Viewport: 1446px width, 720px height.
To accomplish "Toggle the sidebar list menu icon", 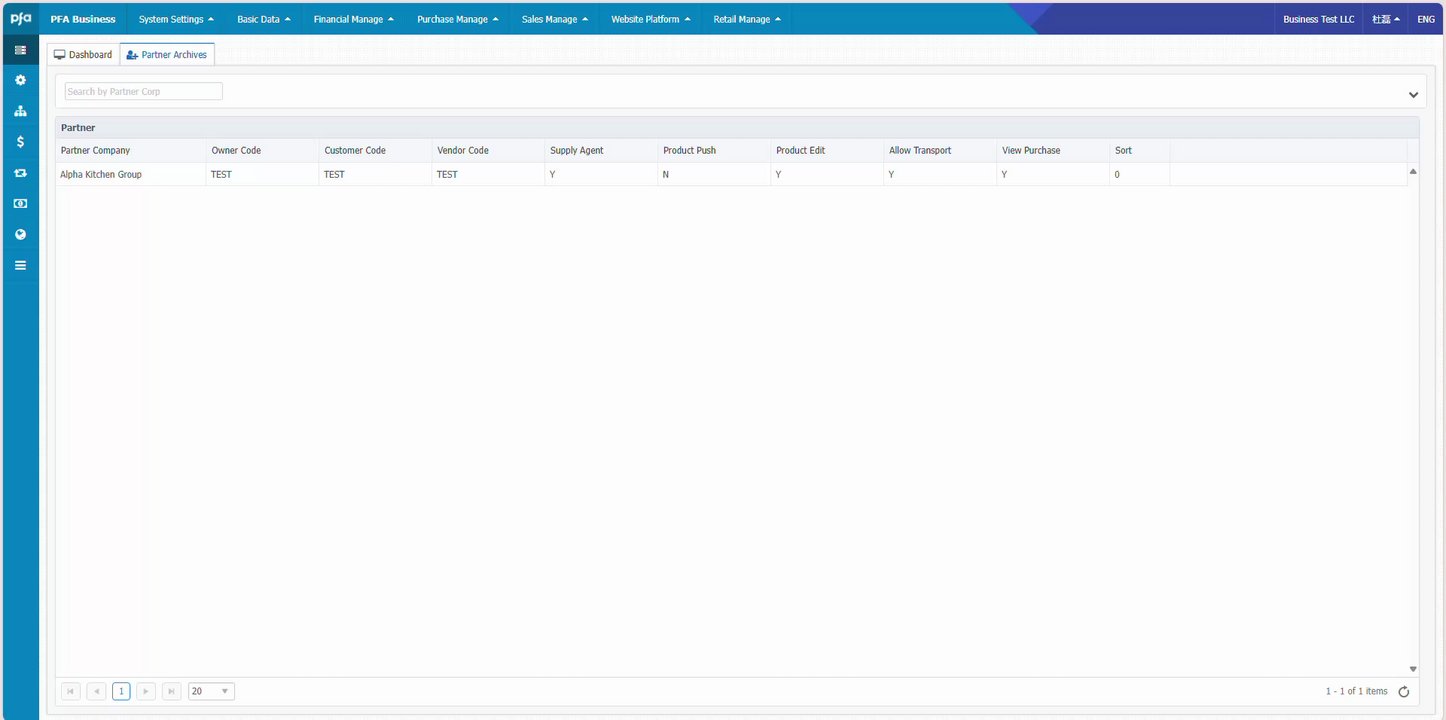I will point(20,50).
